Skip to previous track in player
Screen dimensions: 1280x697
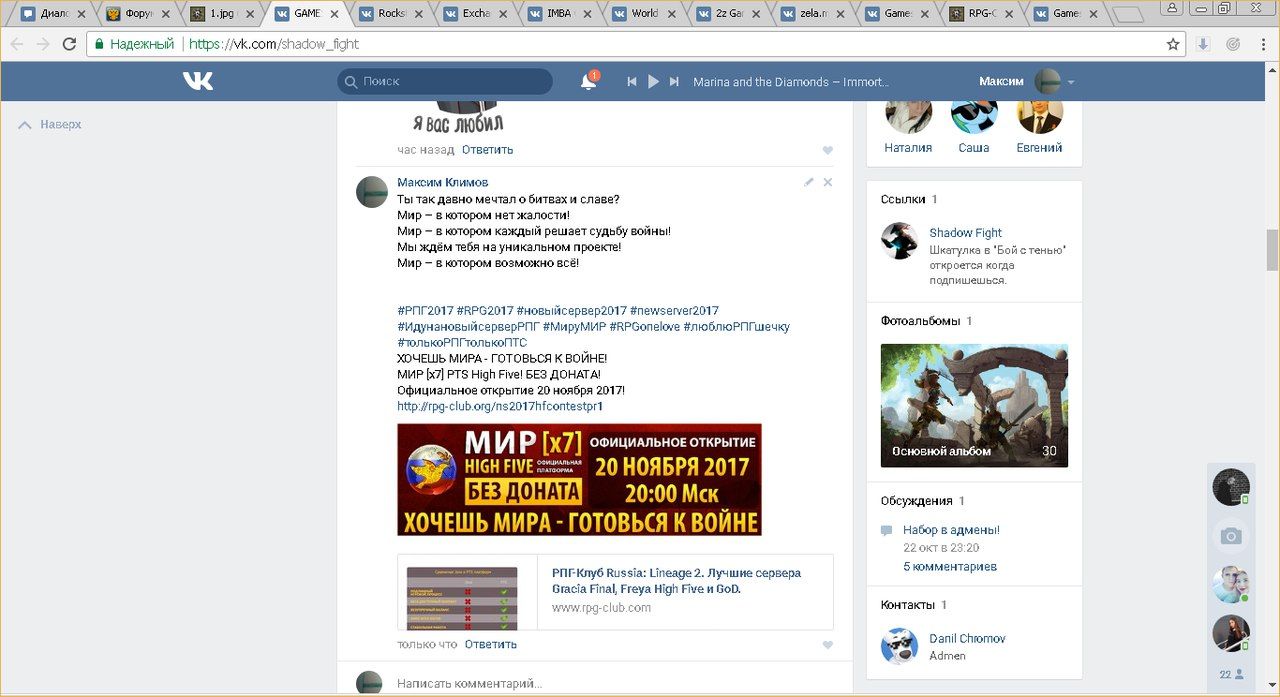(x=632, y=82)
